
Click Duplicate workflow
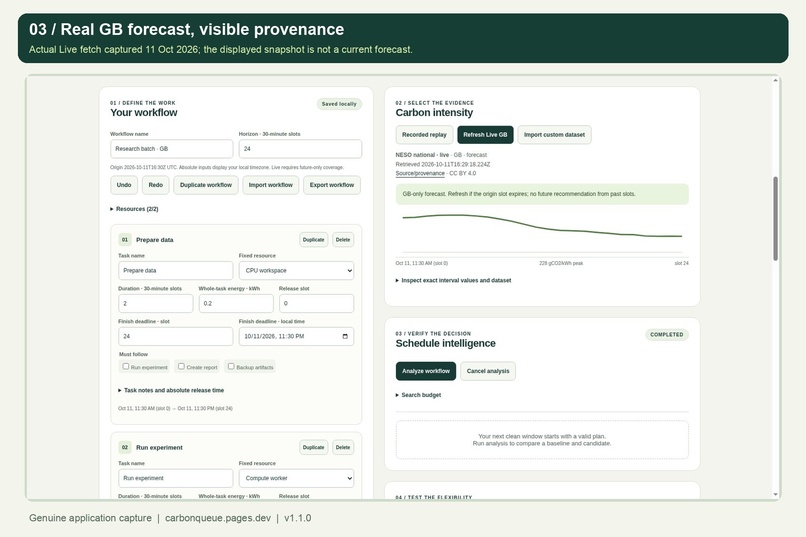pos(206,185)
